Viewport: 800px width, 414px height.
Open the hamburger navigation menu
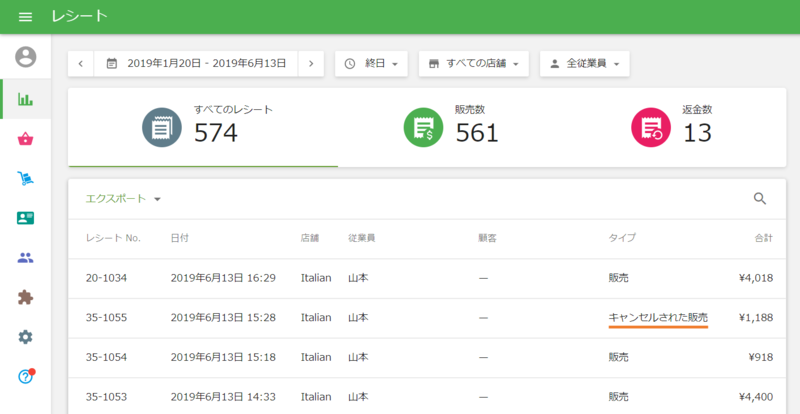tap(25, 17)
